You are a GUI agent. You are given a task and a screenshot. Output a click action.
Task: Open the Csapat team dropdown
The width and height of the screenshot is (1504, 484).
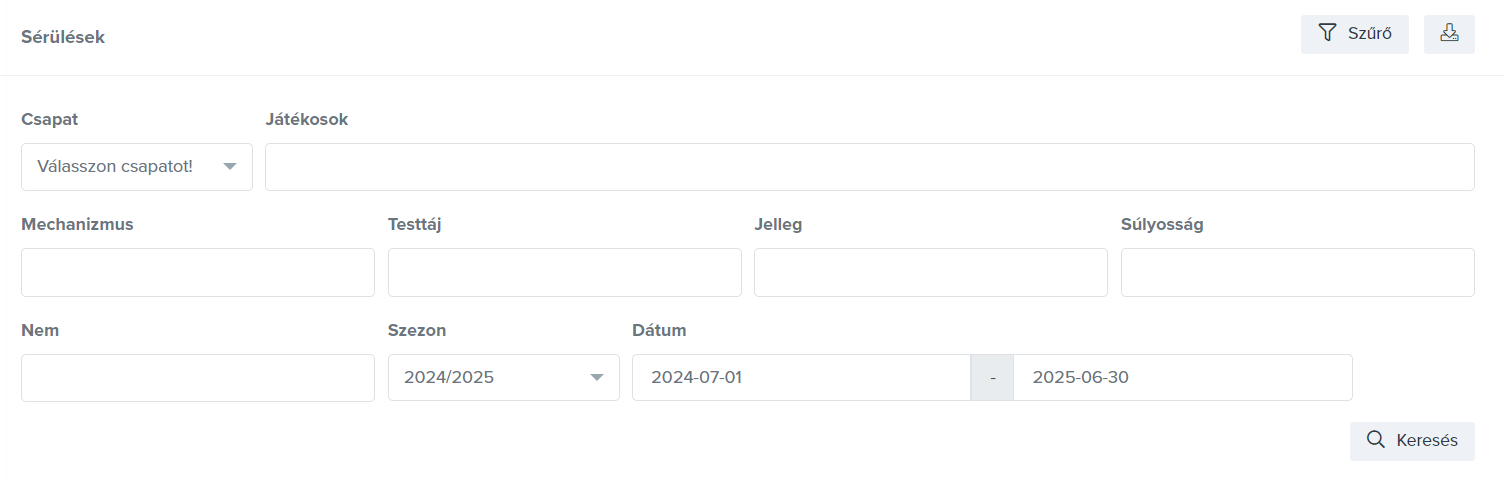(x=137, y=167)
